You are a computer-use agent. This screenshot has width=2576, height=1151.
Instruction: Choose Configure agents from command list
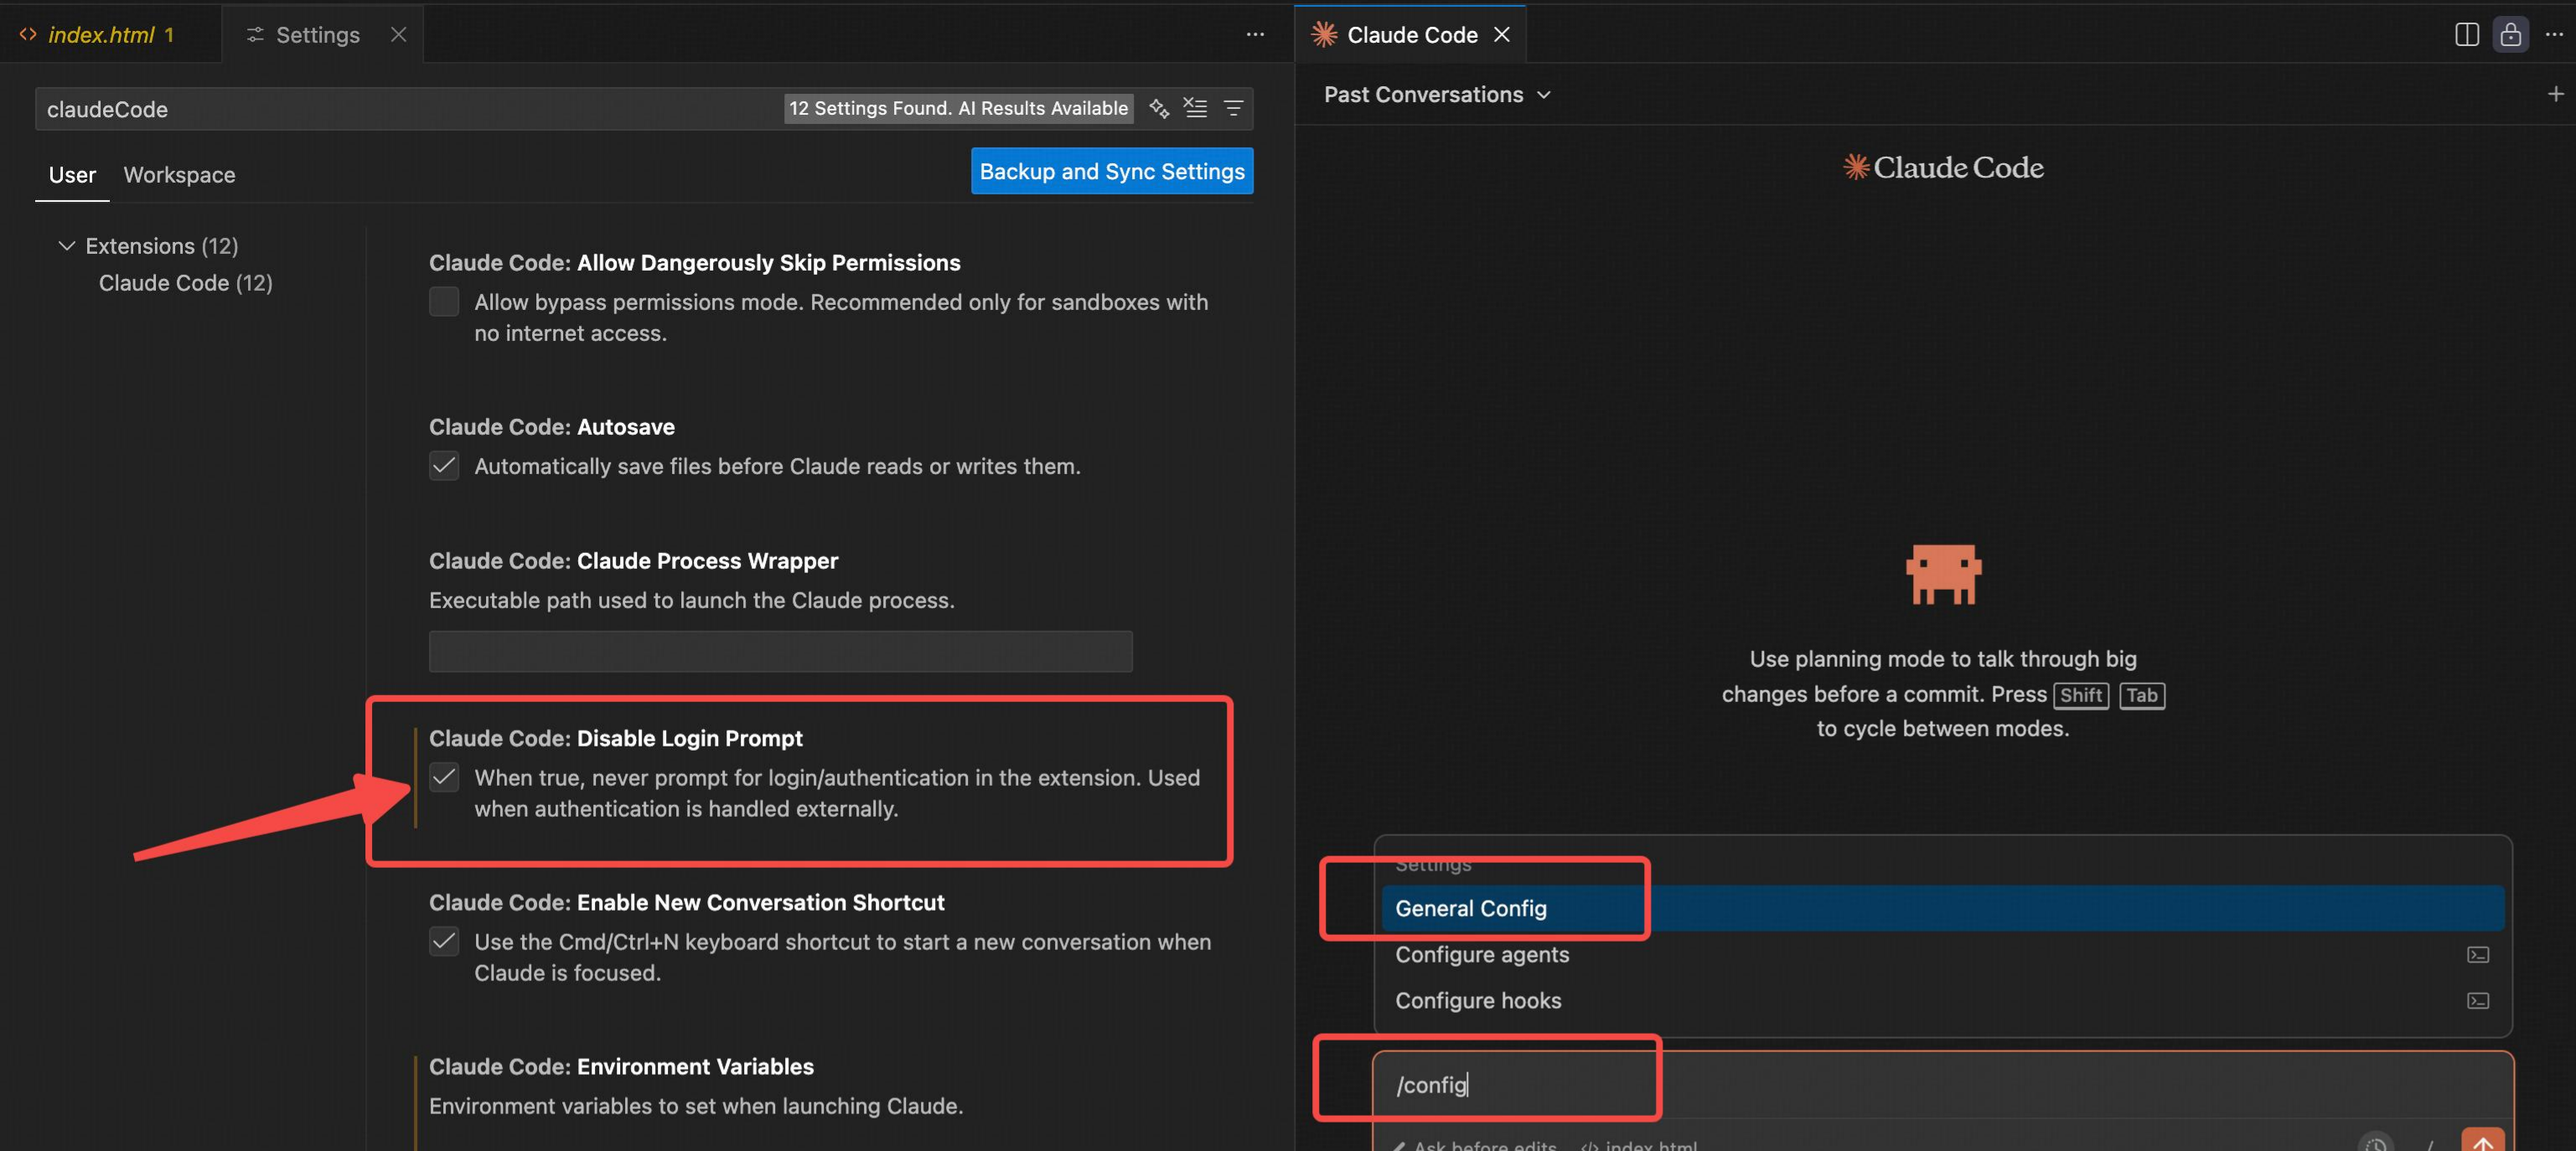pos(1942,955)
